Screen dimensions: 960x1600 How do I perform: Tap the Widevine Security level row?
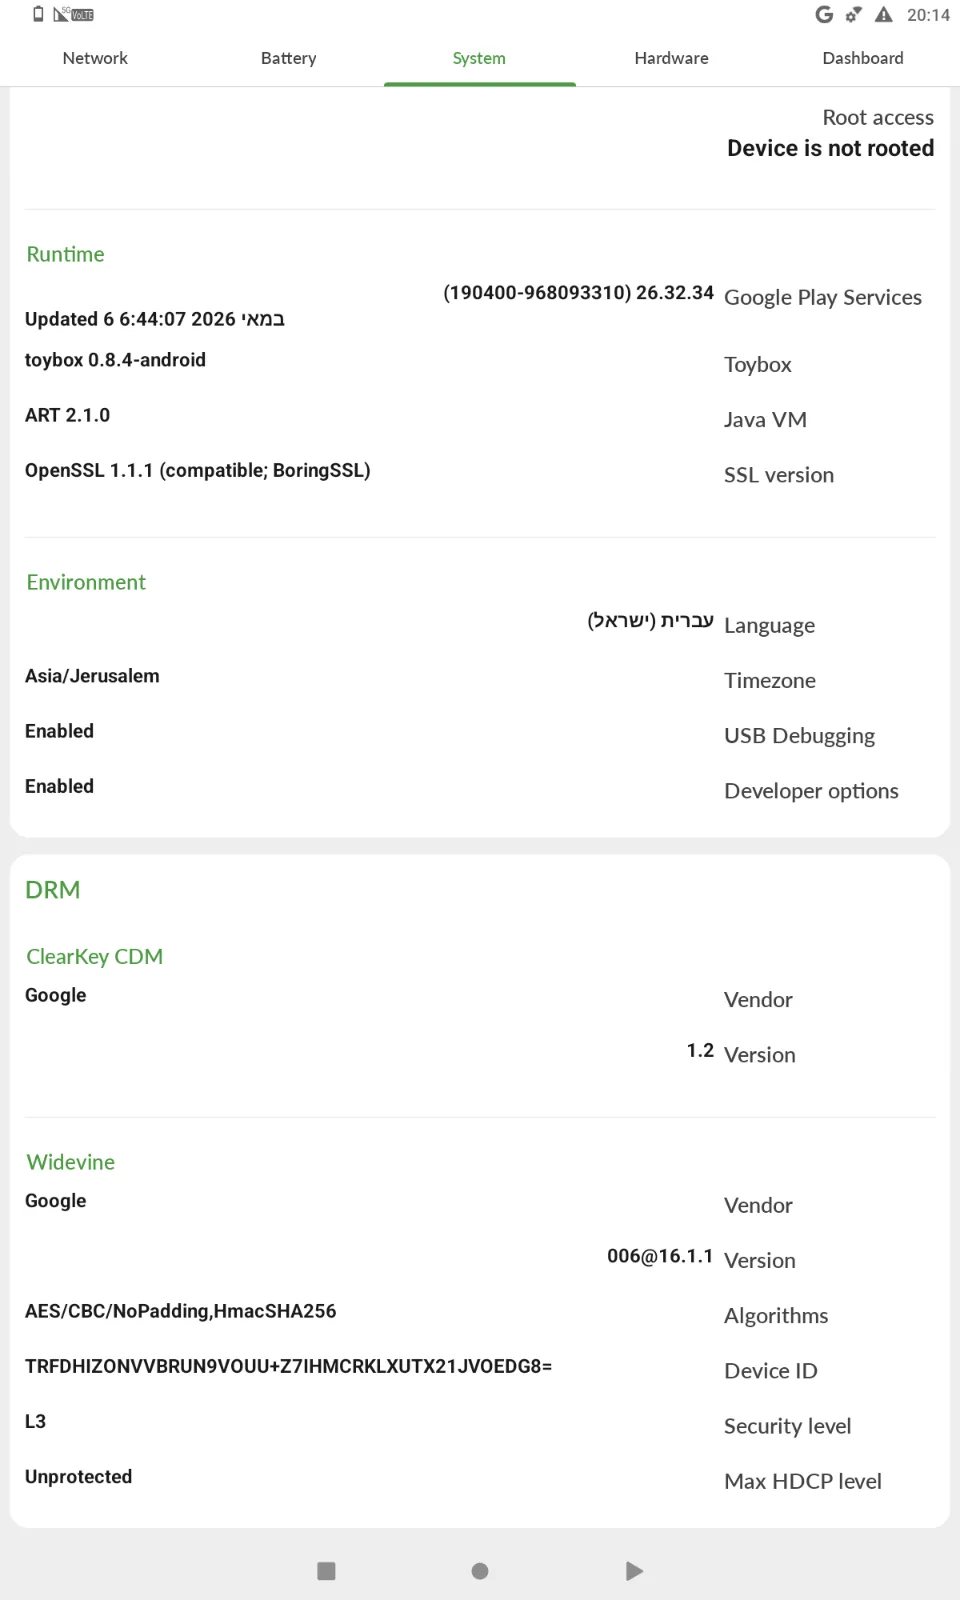click(480, 1424)
